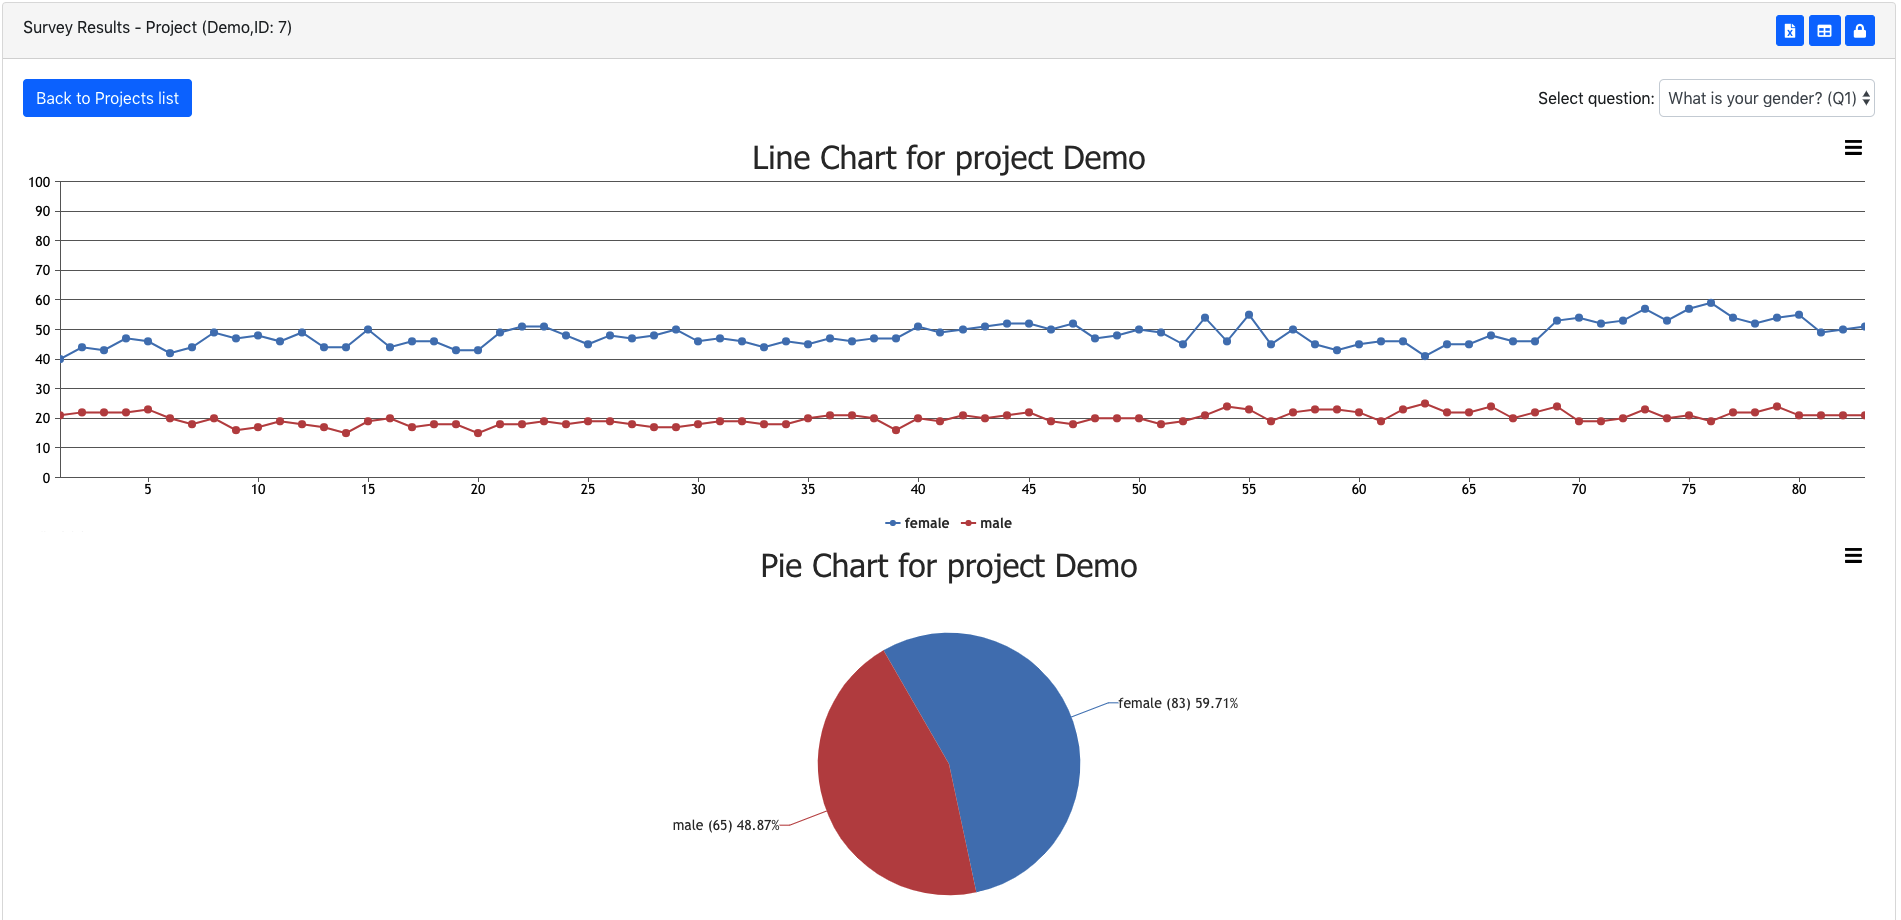Click the blue female legend marker
Screen dimensions: 1901x920
(x=892, y=523)
